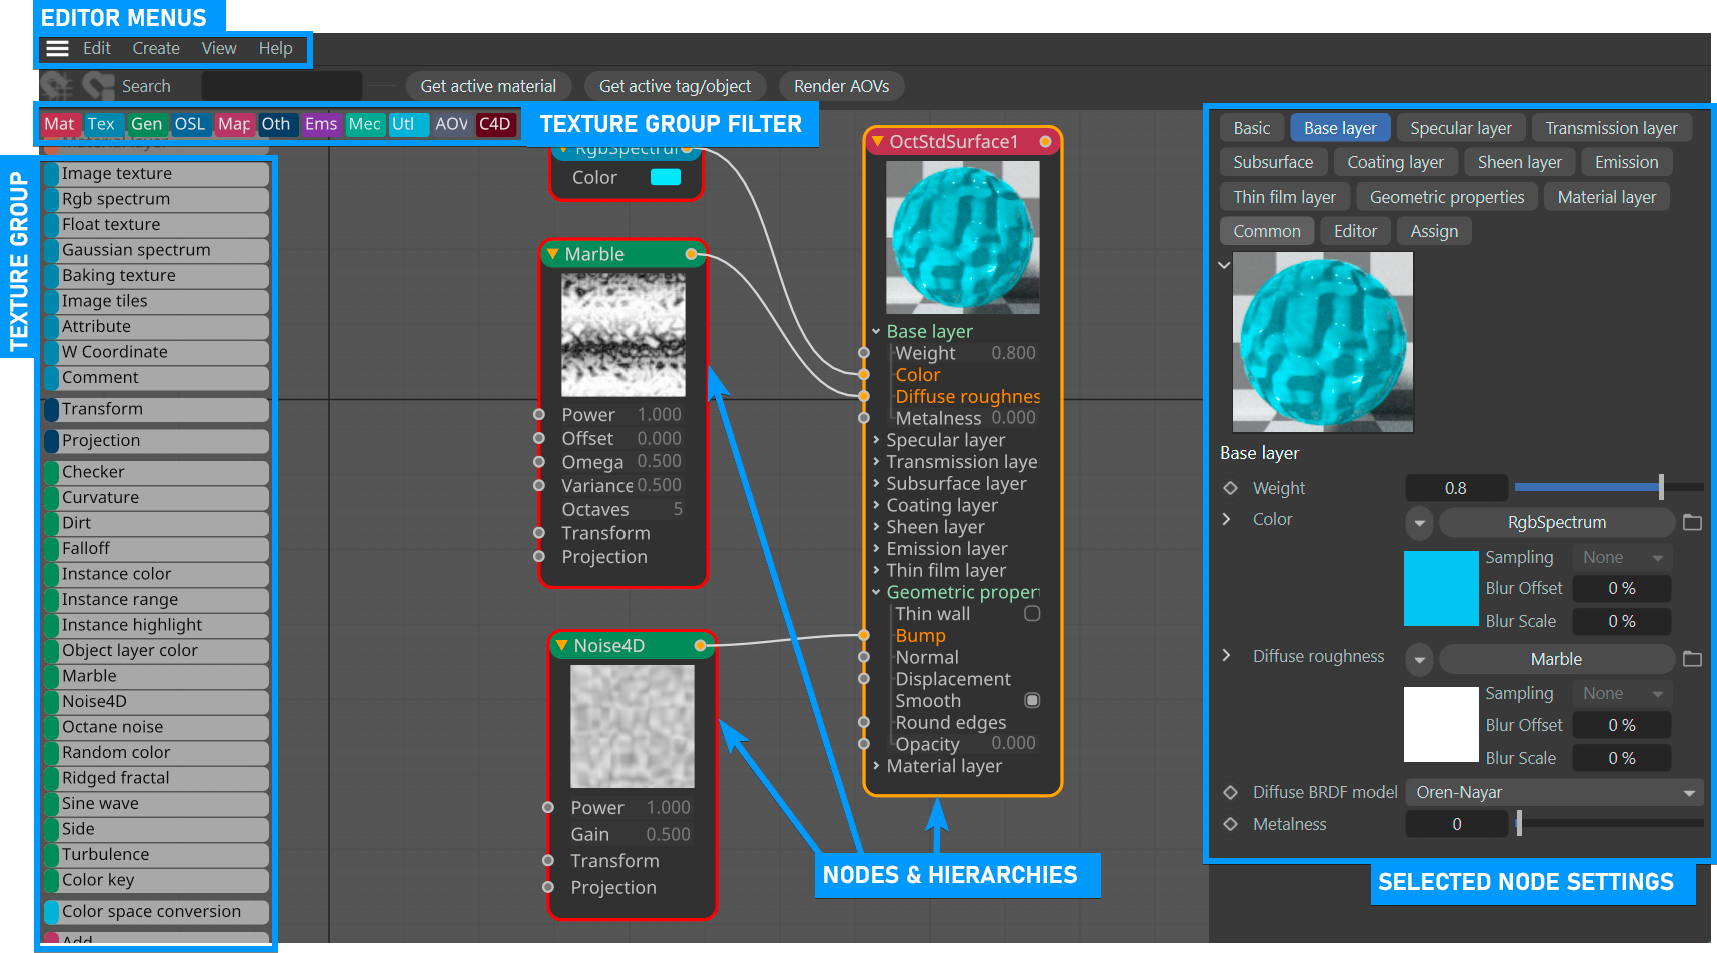Click the OctStdSurface1 node output port
This screenshot has width=1717, height=953.
1045,142
